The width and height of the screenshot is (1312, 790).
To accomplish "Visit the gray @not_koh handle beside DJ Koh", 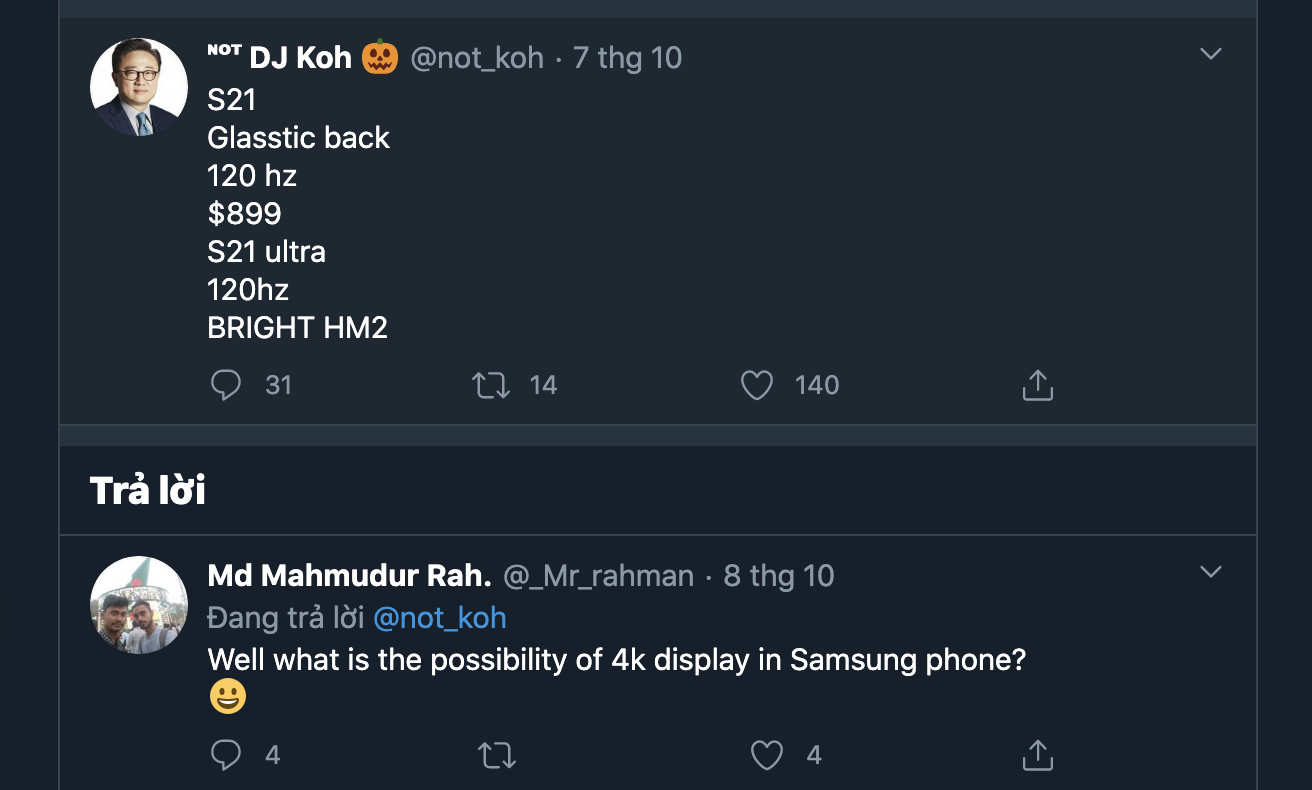I will 477,58.
